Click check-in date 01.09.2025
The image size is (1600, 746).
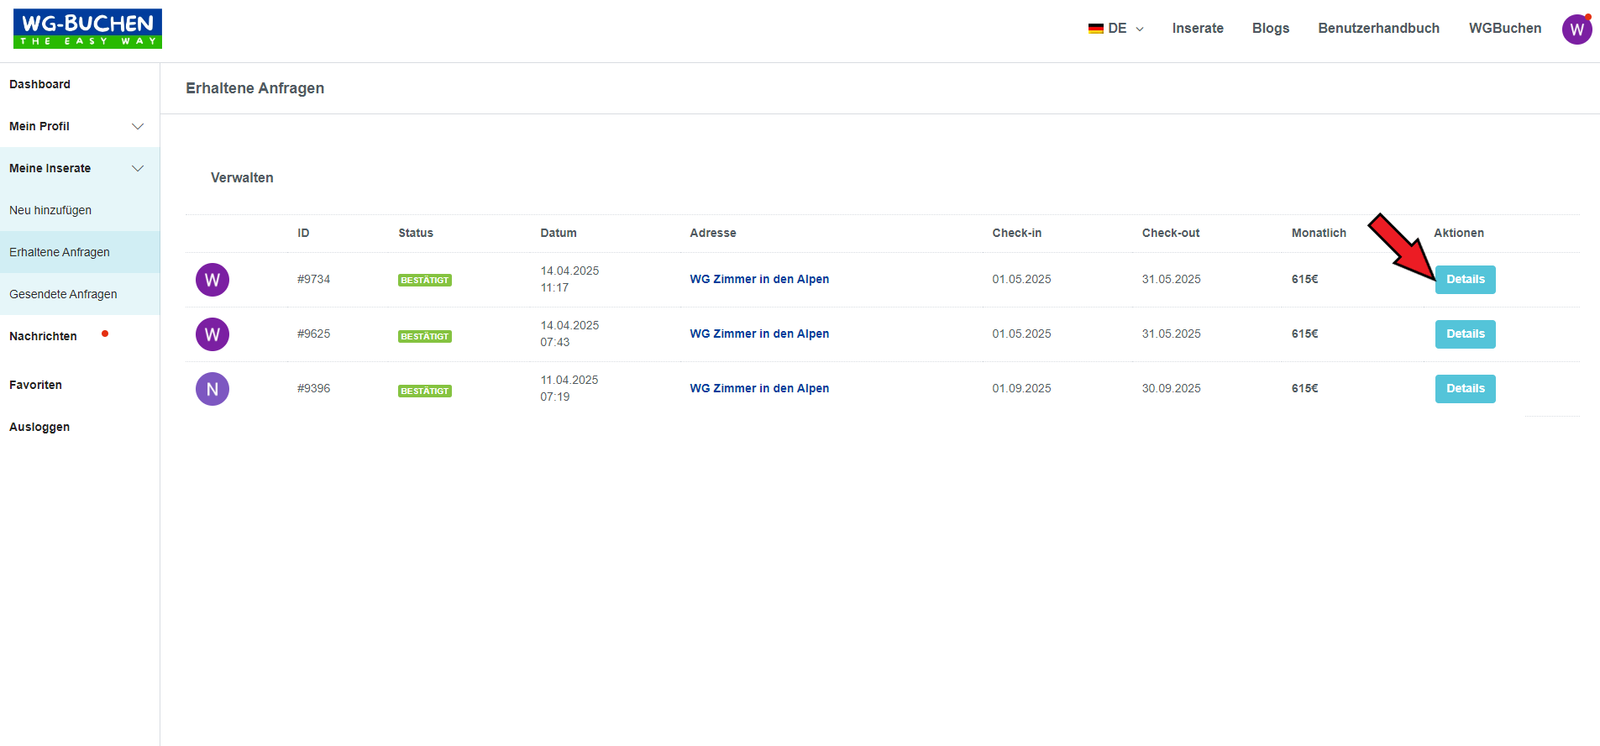1022,388
